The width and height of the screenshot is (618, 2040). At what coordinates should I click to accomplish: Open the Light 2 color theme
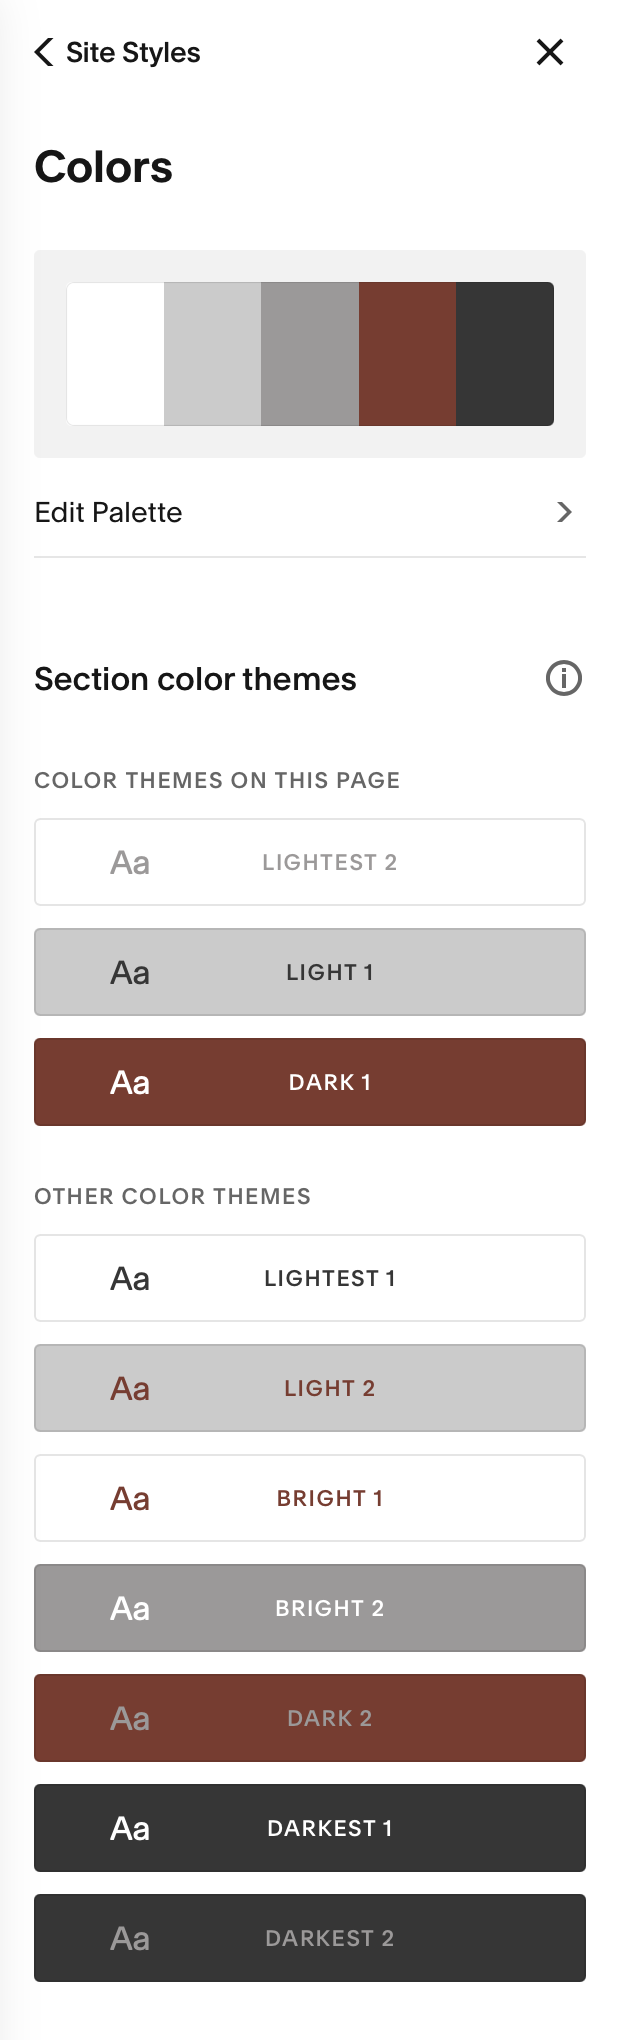point(310,1388)
